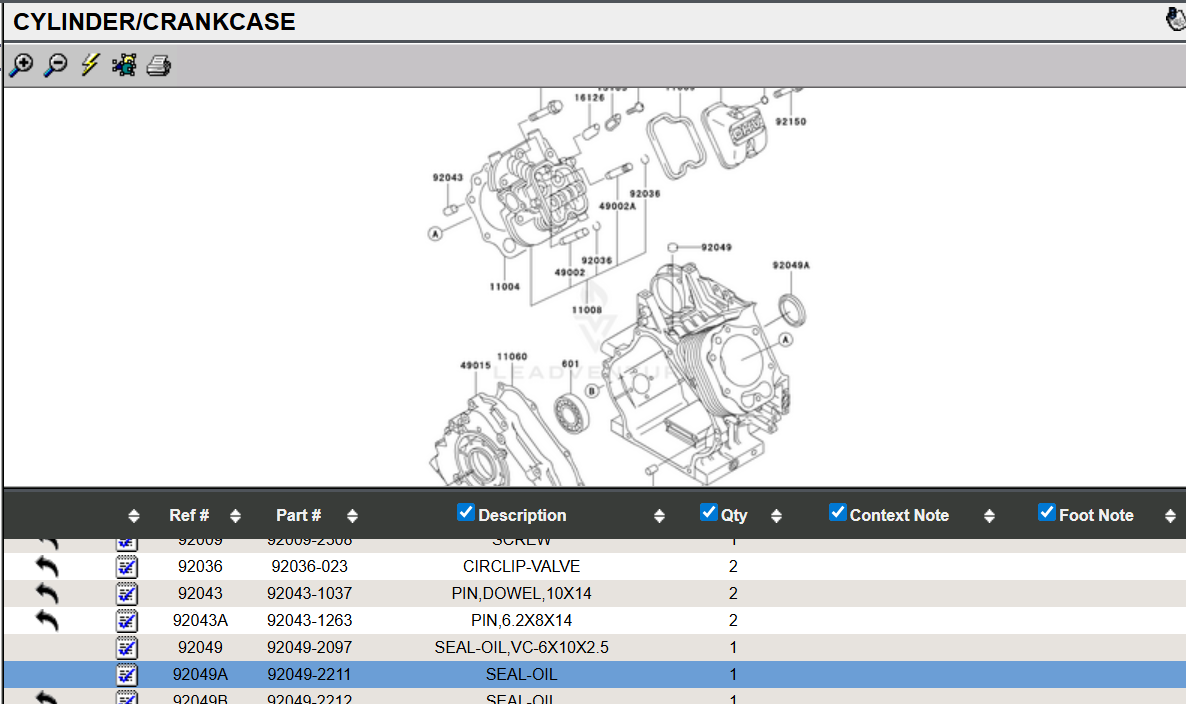Click the checklist icon for part 92043-1037
The image size is (1186, 704).
pos(127,594)
